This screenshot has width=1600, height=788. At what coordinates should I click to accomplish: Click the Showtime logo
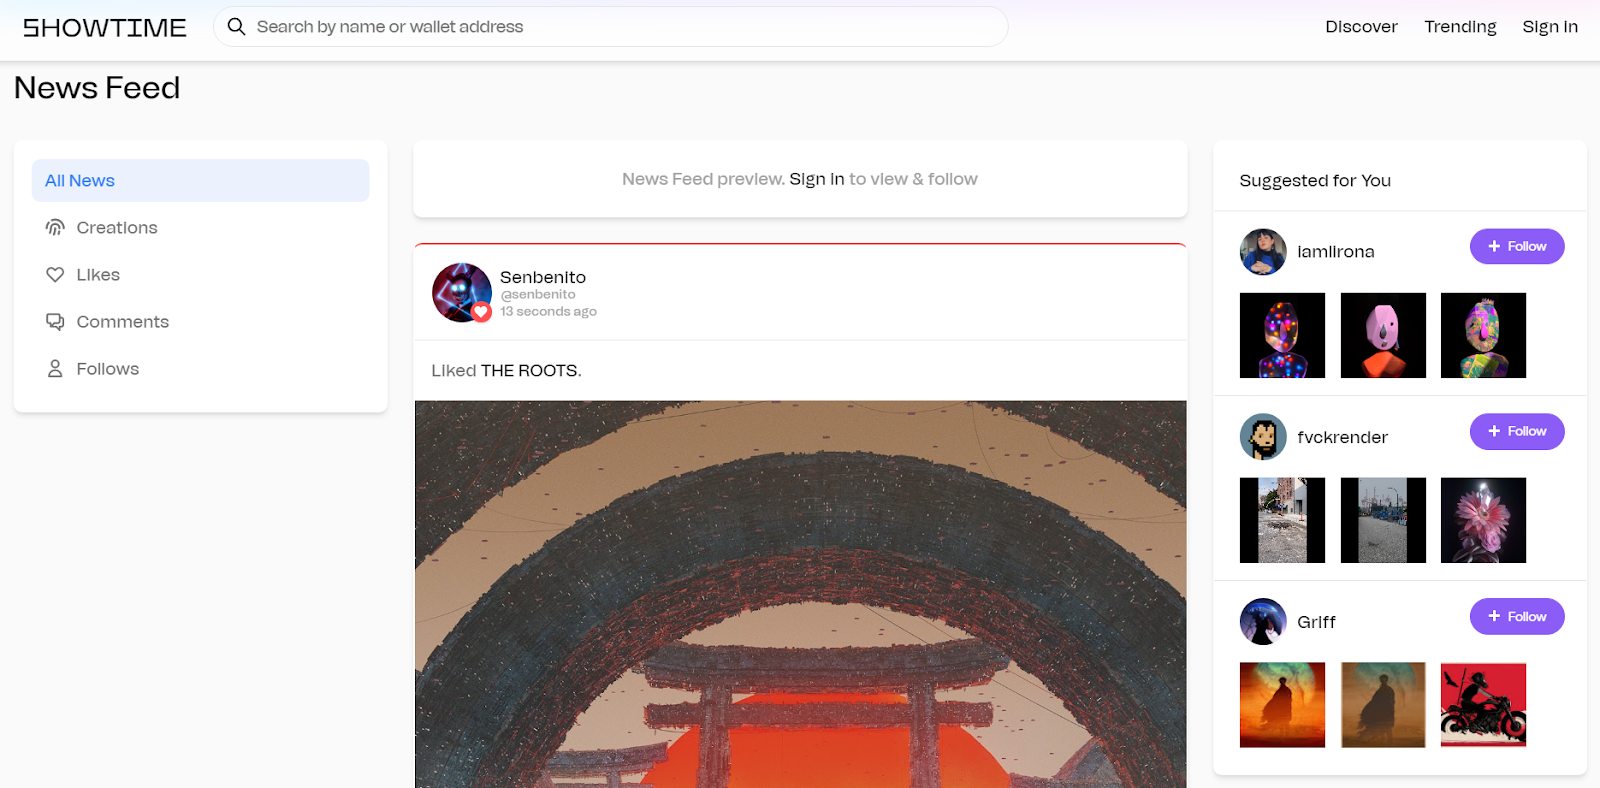coord(105,28)
